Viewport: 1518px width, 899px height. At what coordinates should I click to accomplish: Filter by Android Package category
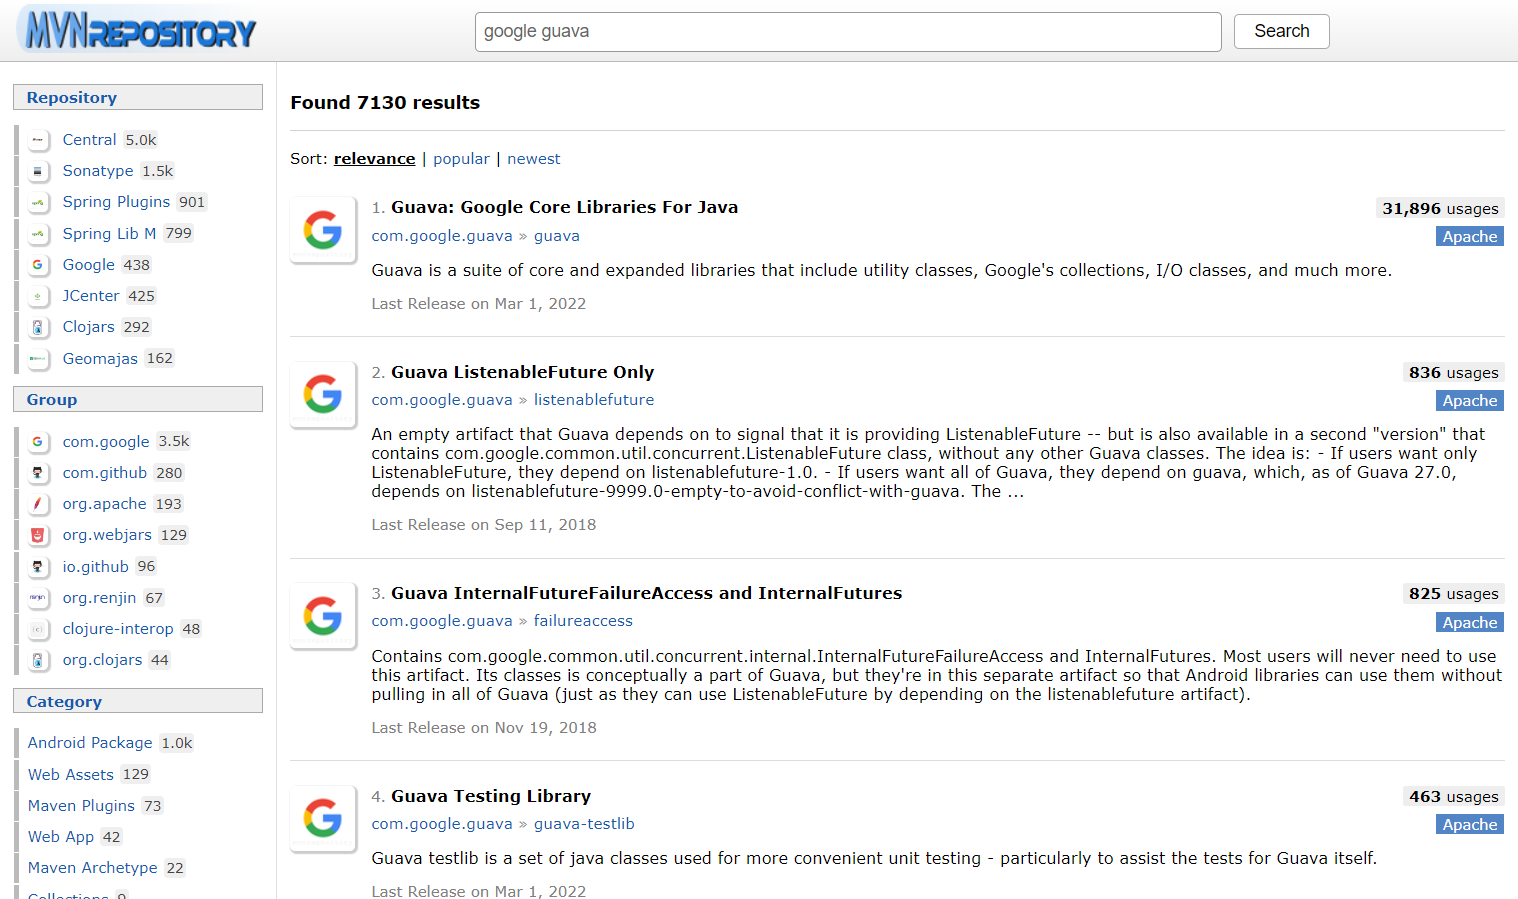(x=90, y=743)
